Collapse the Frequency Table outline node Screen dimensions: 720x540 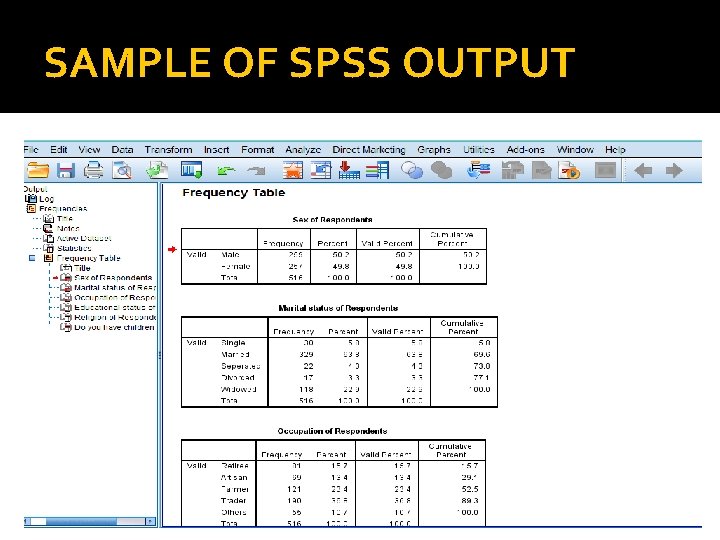click(32, 258)
